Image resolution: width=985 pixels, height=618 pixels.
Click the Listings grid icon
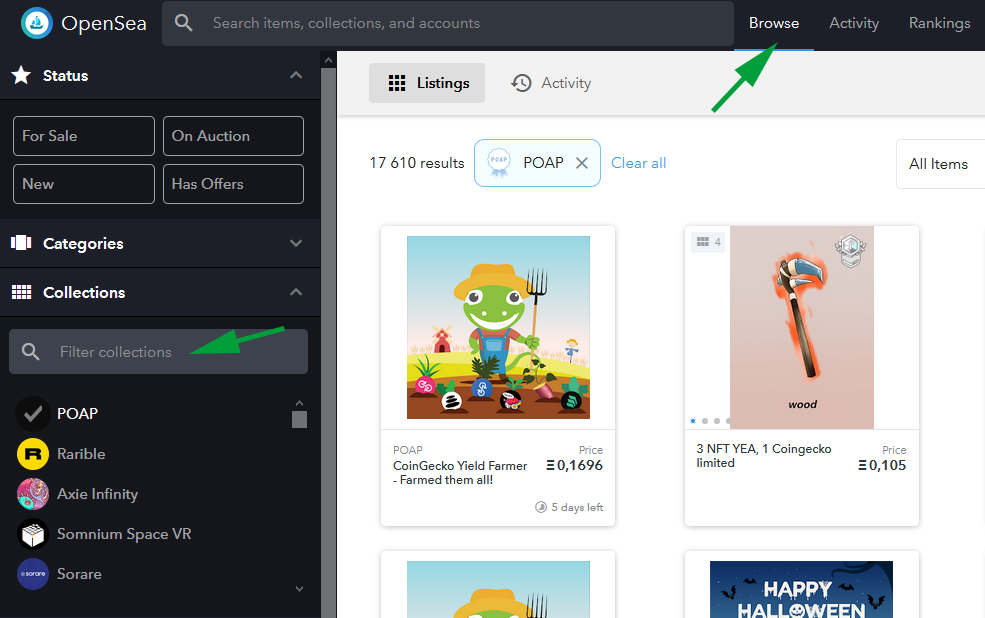click(x=397, y=83)
